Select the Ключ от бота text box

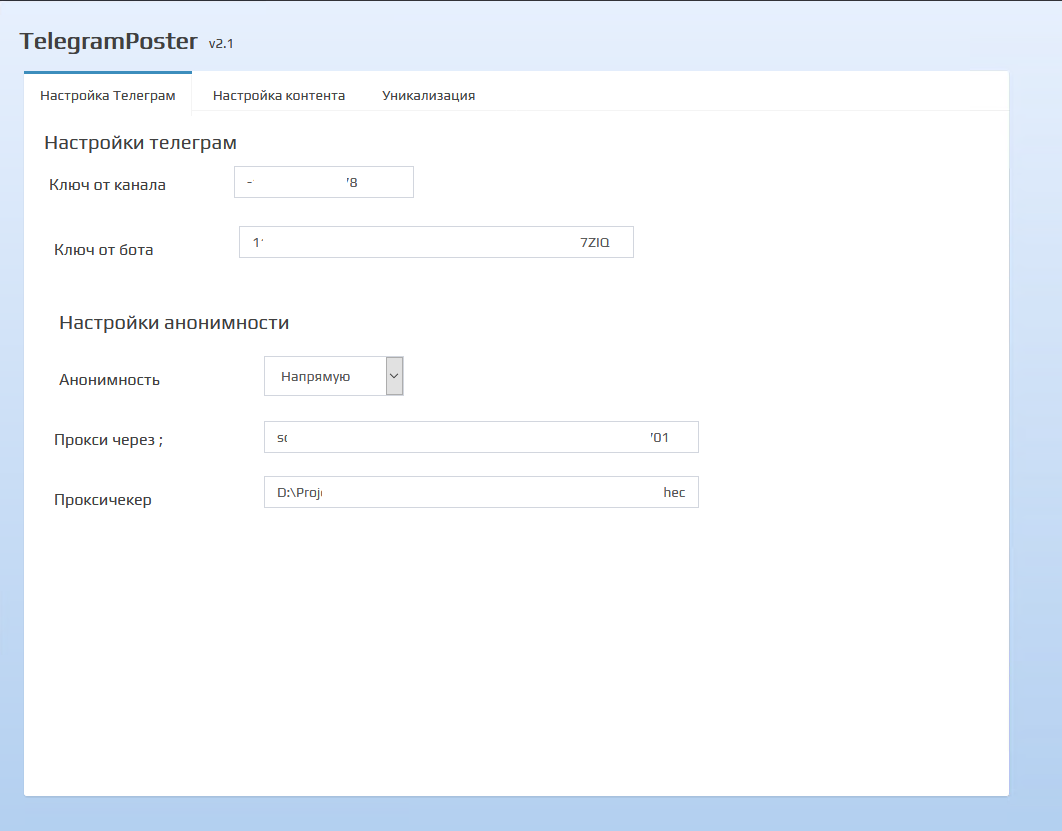436,242
